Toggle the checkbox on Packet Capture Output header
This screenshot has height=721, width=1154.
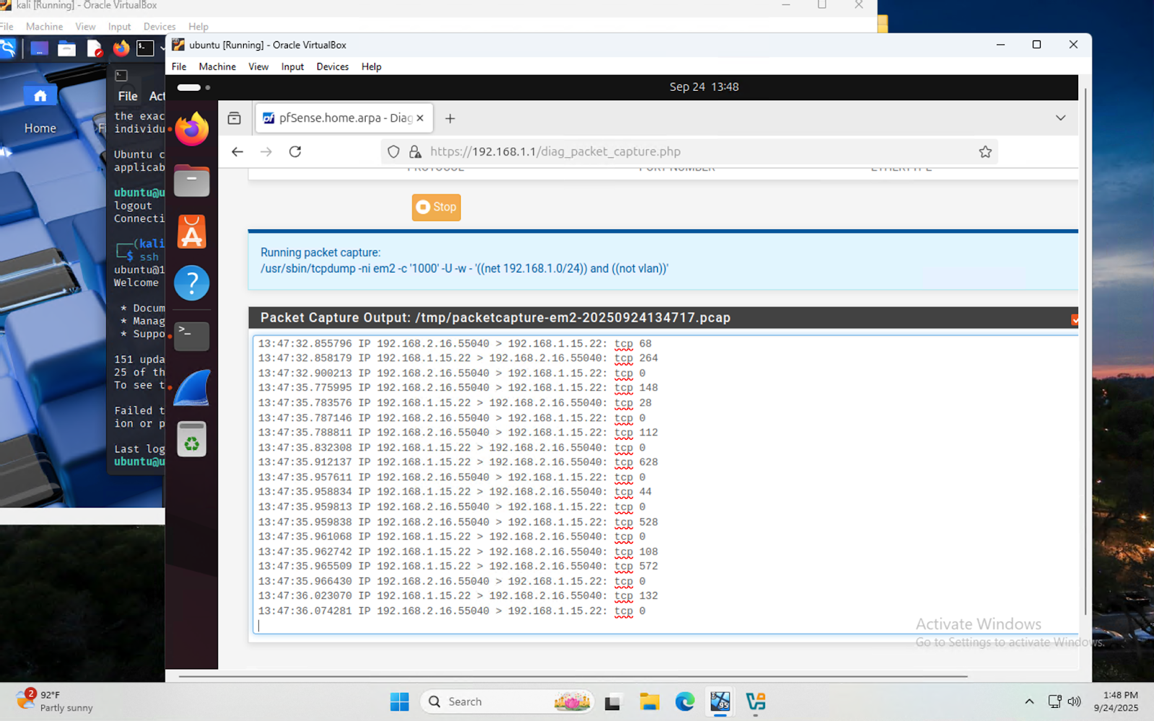1075,319
